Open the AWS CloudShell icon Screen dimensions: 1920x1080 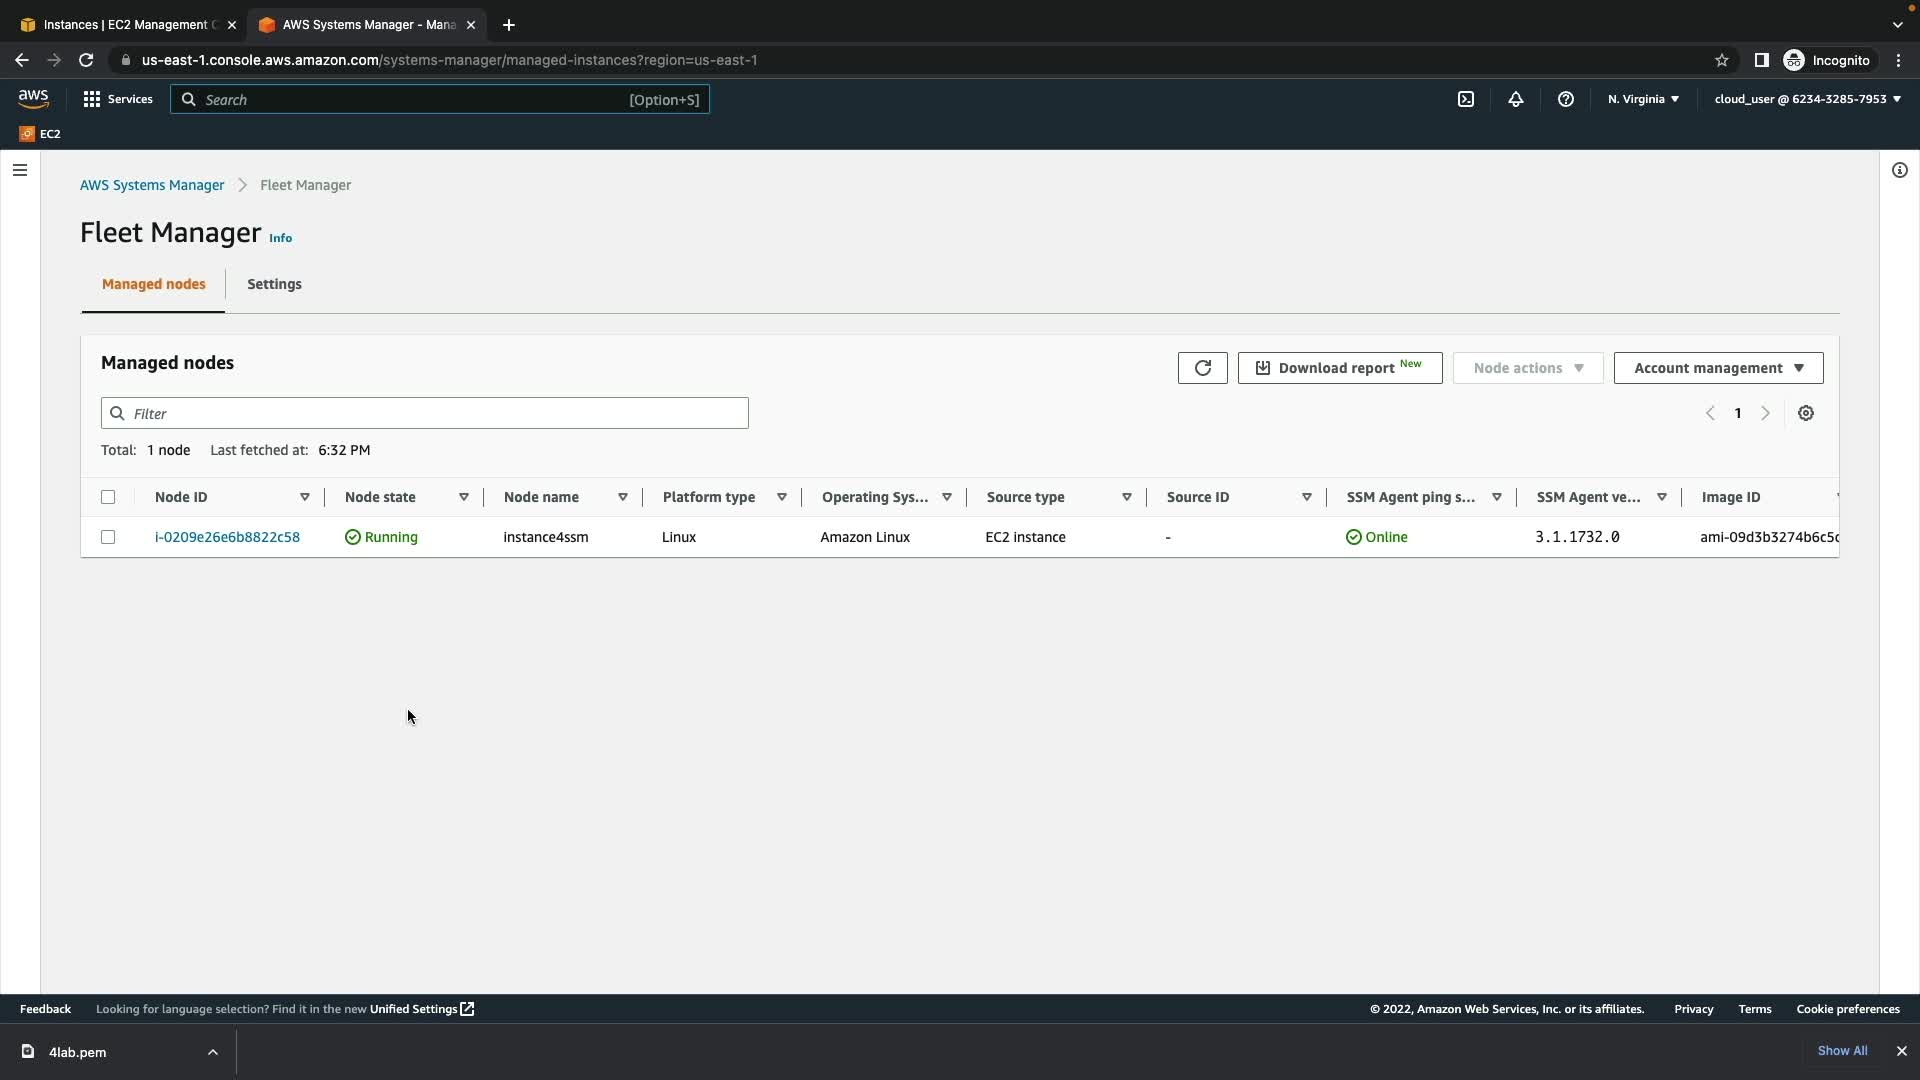[1466, 99]
